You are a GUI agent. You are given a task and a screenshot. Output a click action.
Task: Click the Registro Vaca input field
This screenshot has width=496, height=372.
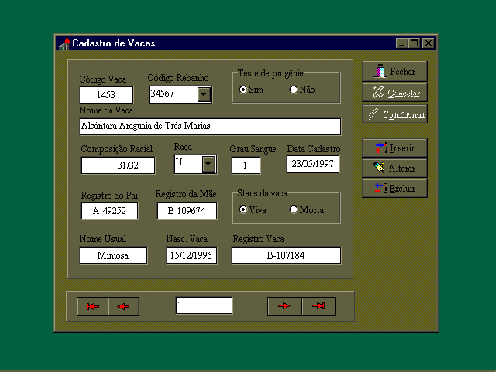[286, 256]
